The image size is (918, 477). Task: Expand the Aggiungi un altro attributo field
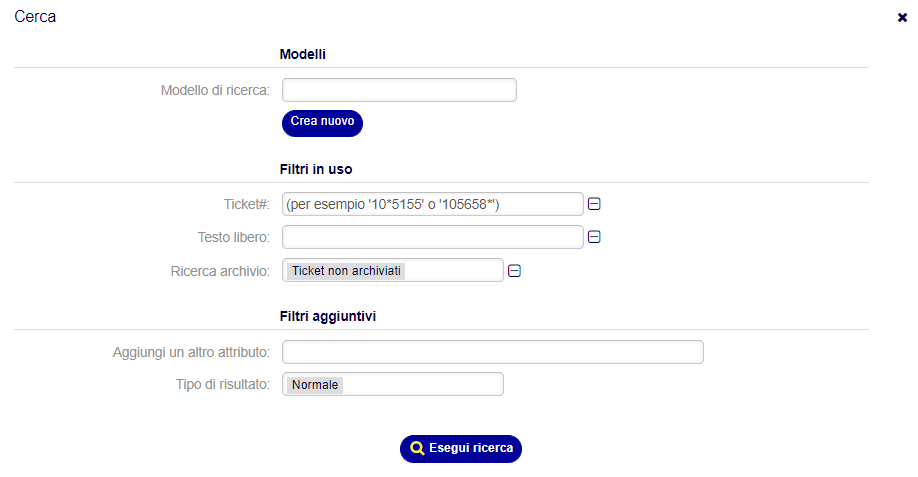[x=492, y=352]
